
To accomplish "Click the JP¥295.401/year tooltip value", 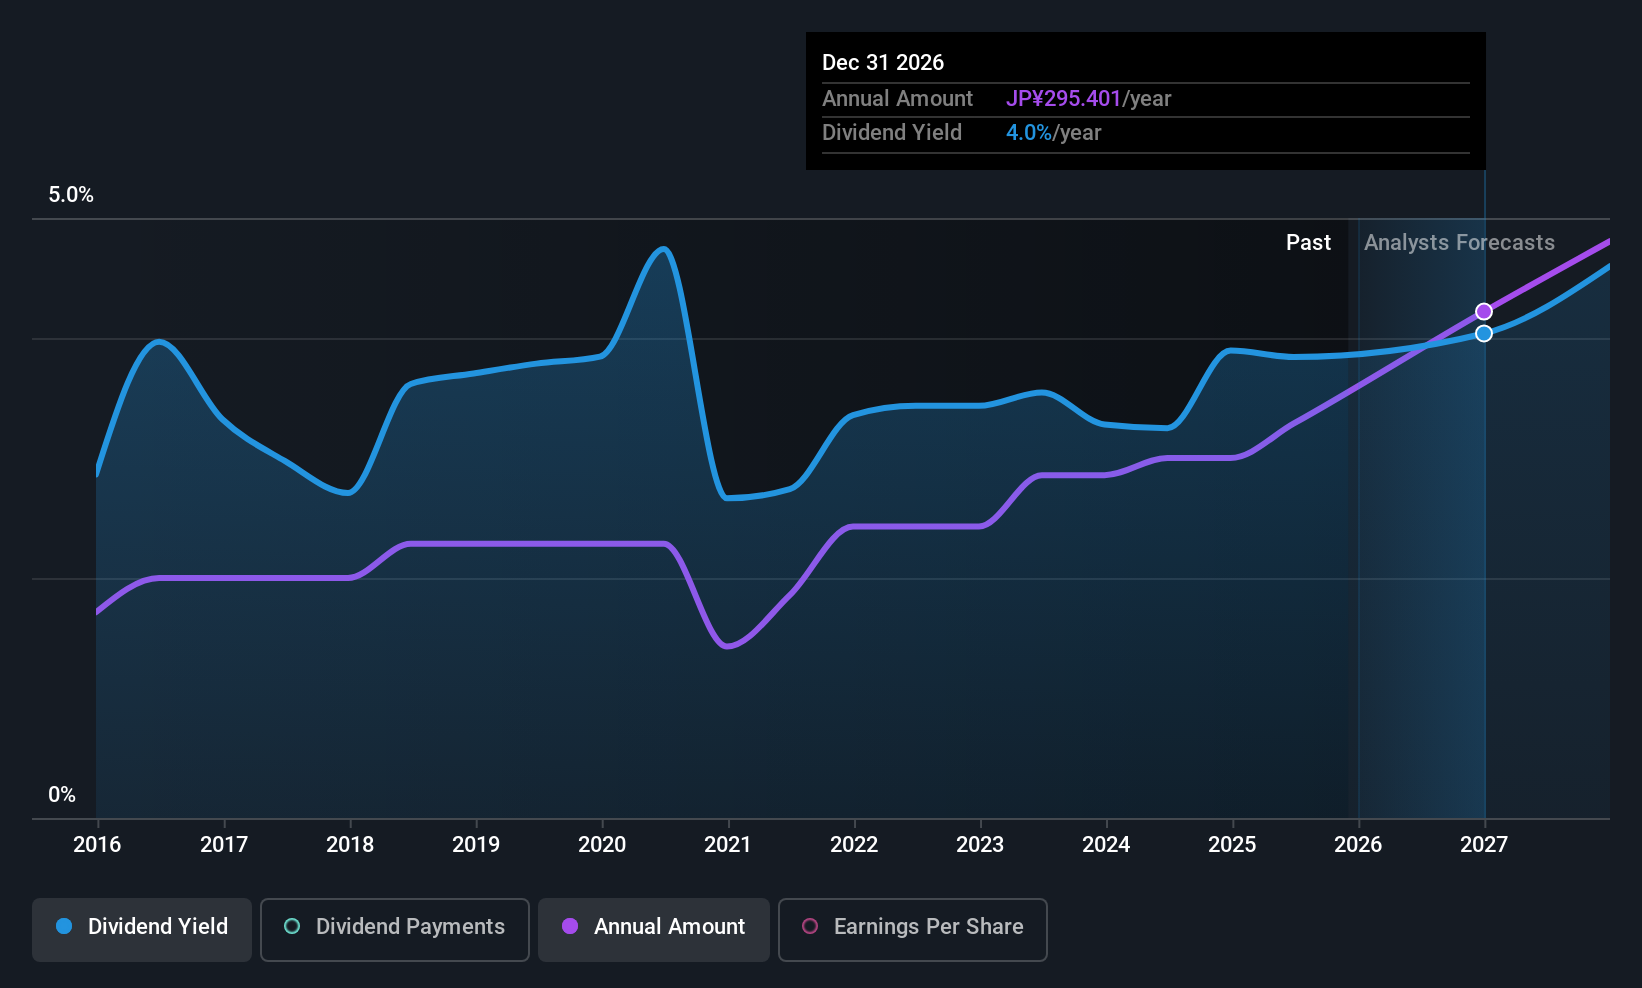I will pyautogui.click(x=1088, y=99).
